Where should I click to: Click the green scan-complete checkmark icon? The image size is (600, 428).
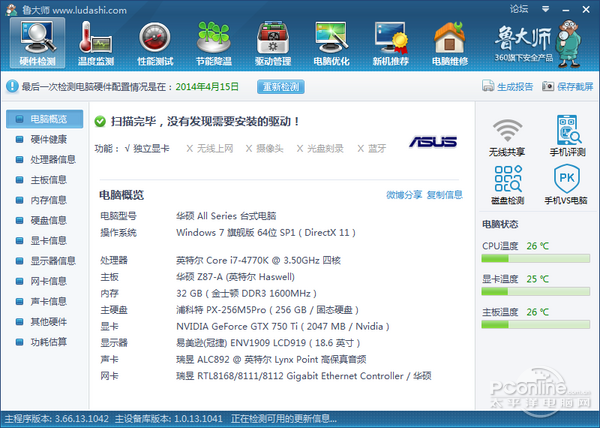pyautogui.click(x=100, y=122)
